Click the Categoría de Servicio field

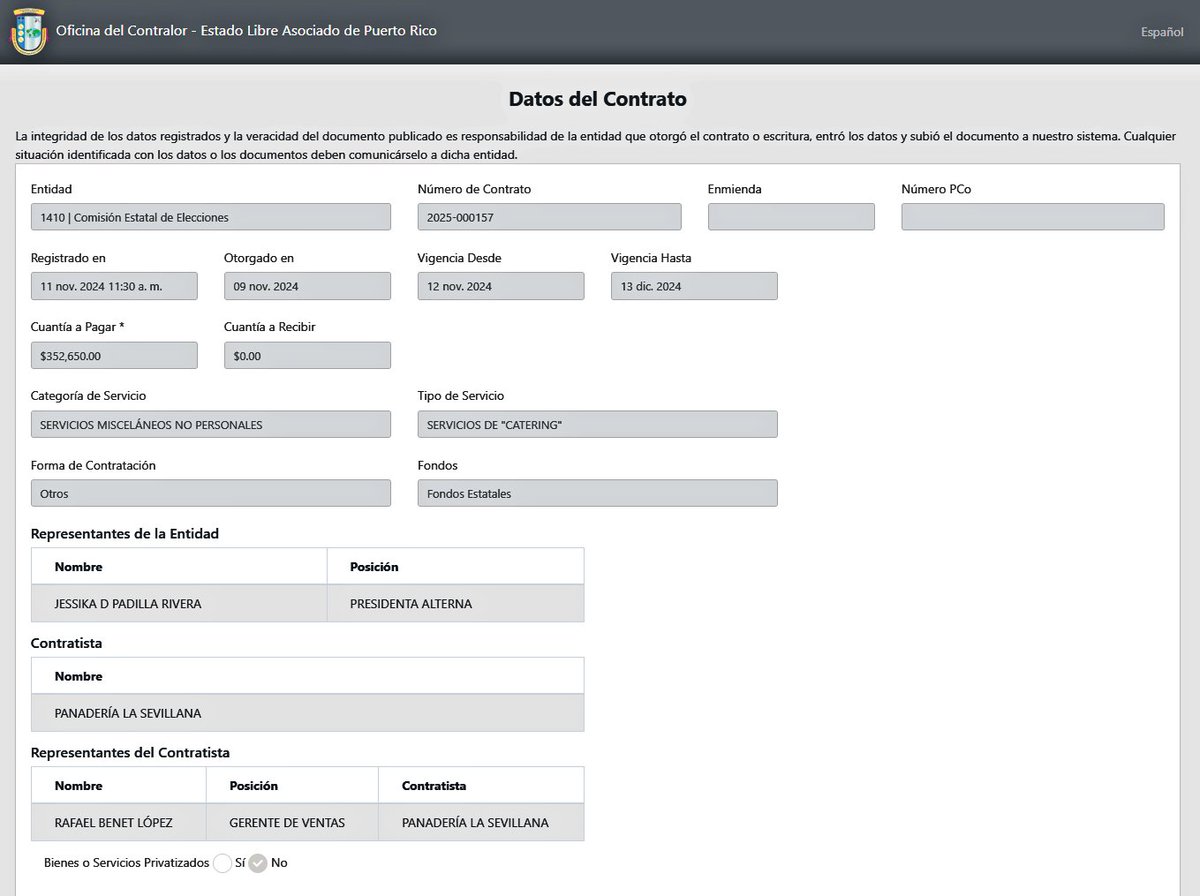pos(211,424)
